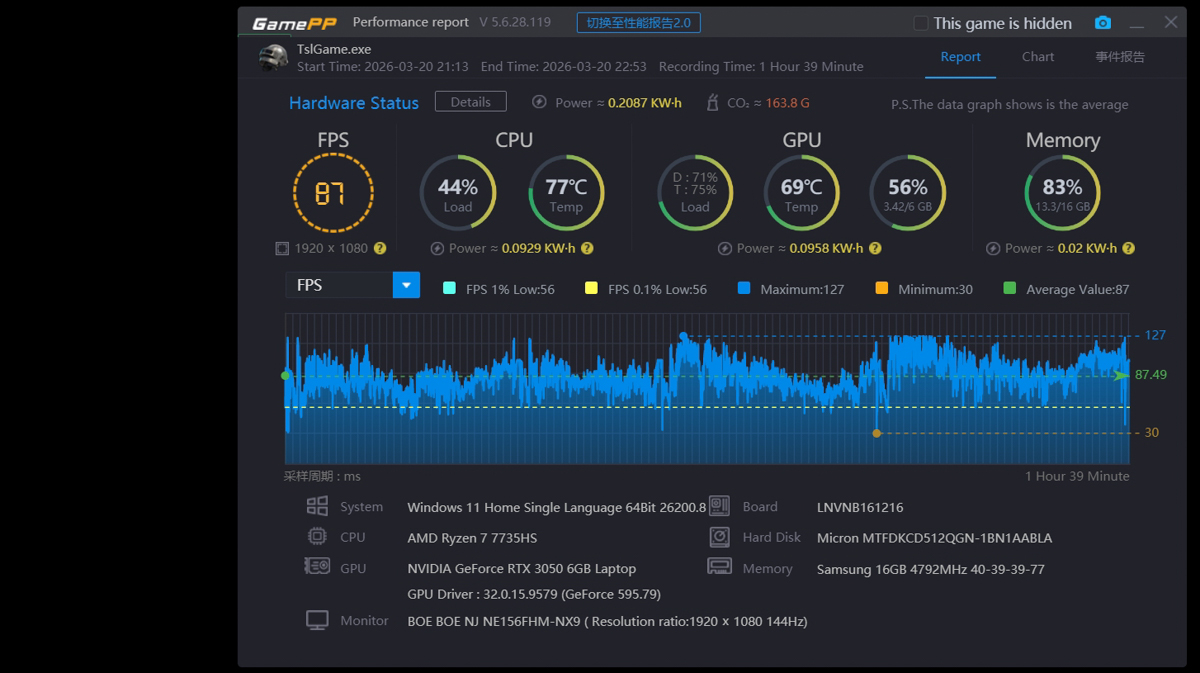Click the Details button next to Hardware Status
1200x673 pixels.
pyautogui.click(x=470, y=101)
